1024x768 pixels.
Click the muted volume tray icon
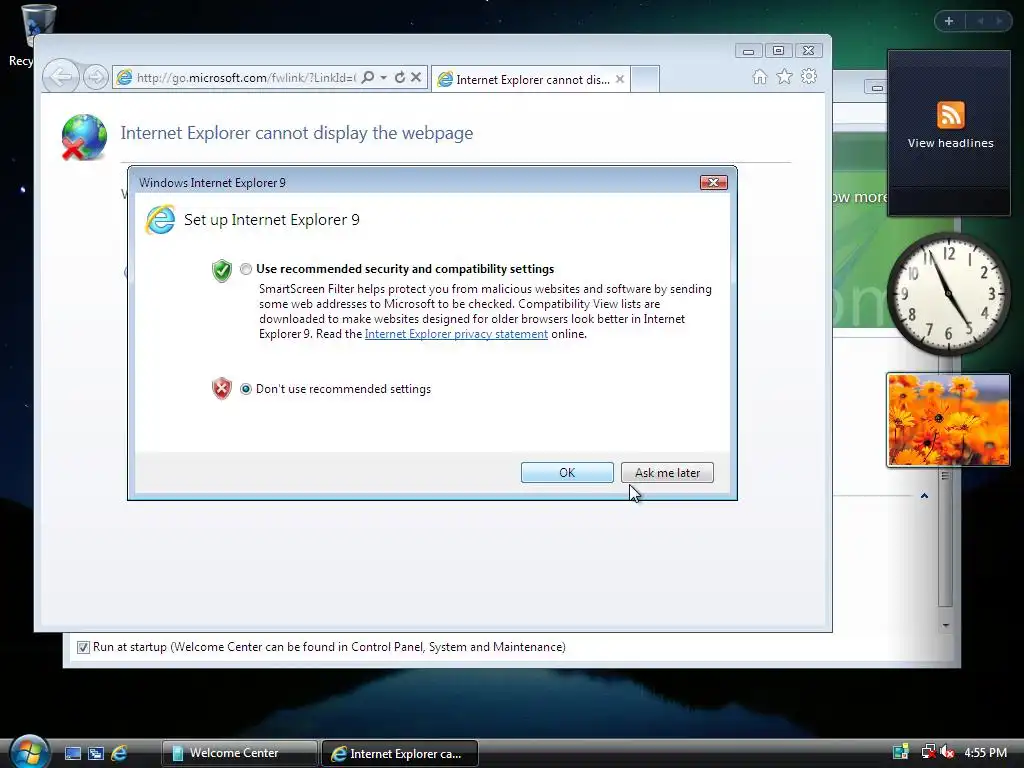point(946,752)
